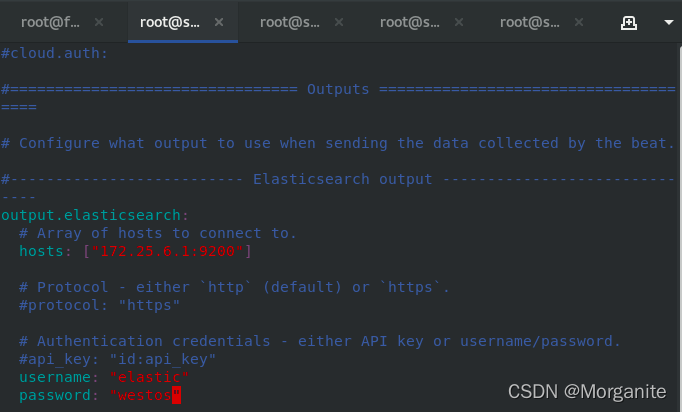Place cursor on output.elasticsearch: line
682x412 pixels.
(95, 215)
